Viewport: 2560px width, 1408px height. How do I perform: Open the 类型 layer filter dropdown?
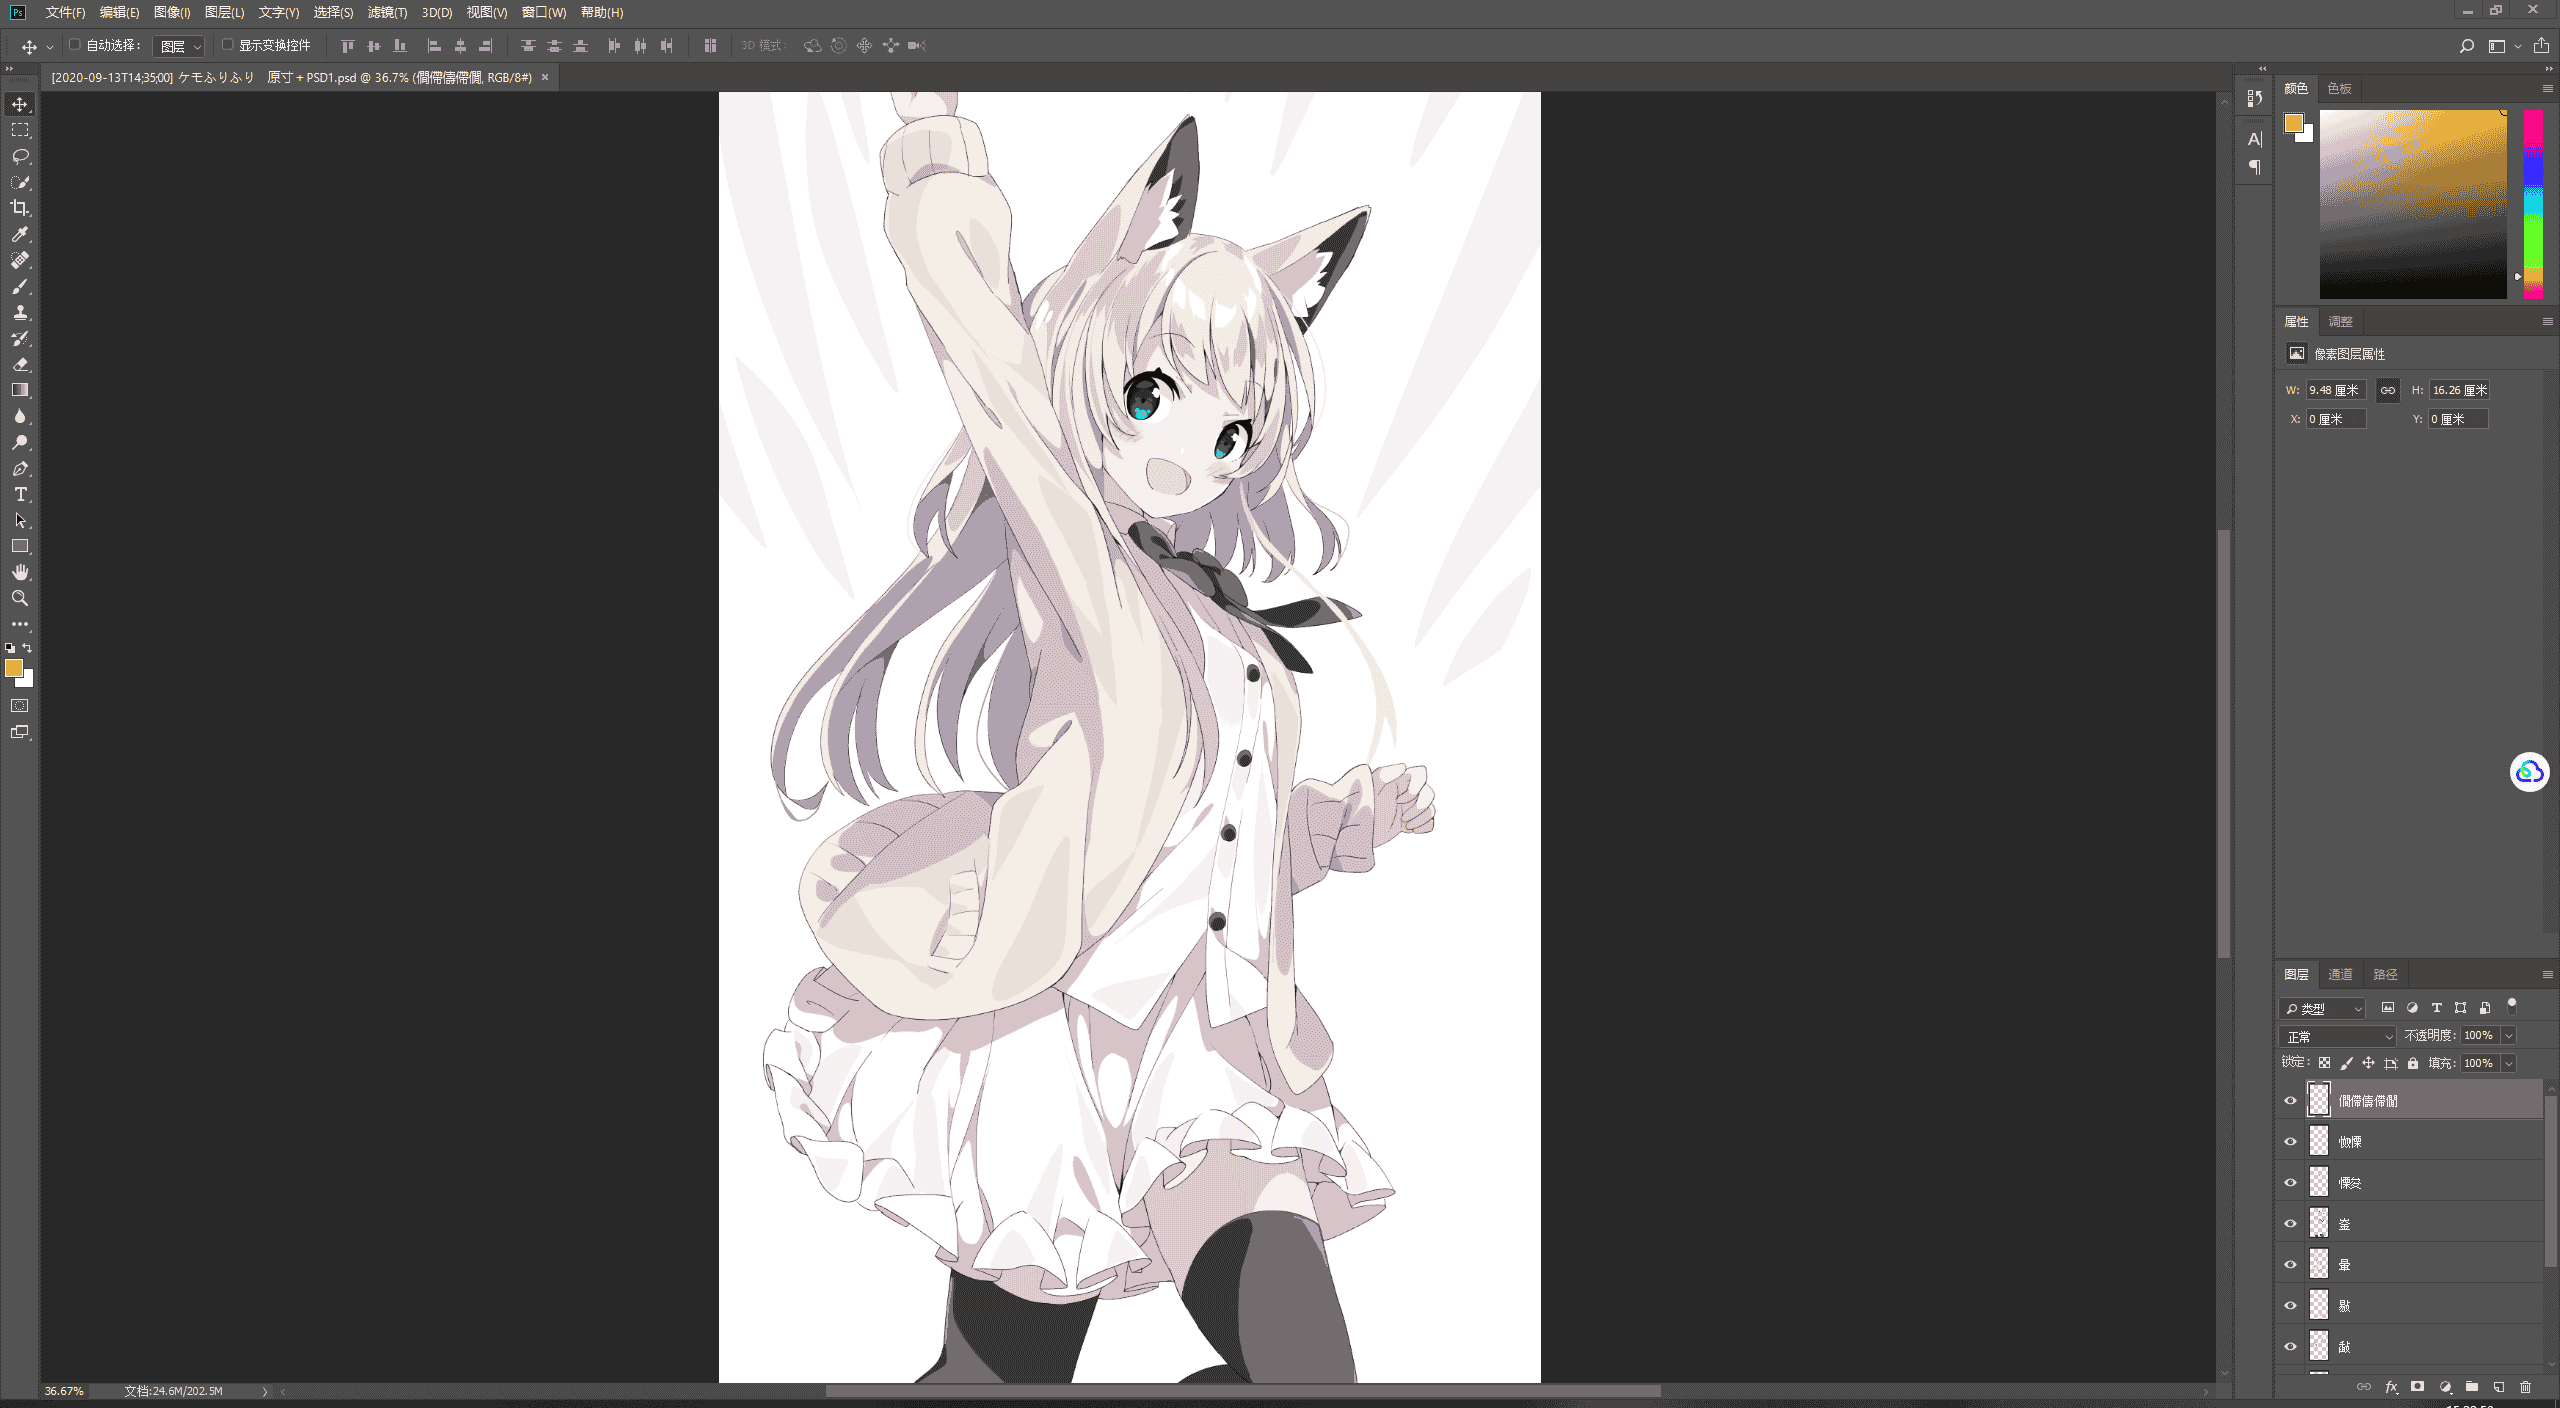point(2323,1008)
